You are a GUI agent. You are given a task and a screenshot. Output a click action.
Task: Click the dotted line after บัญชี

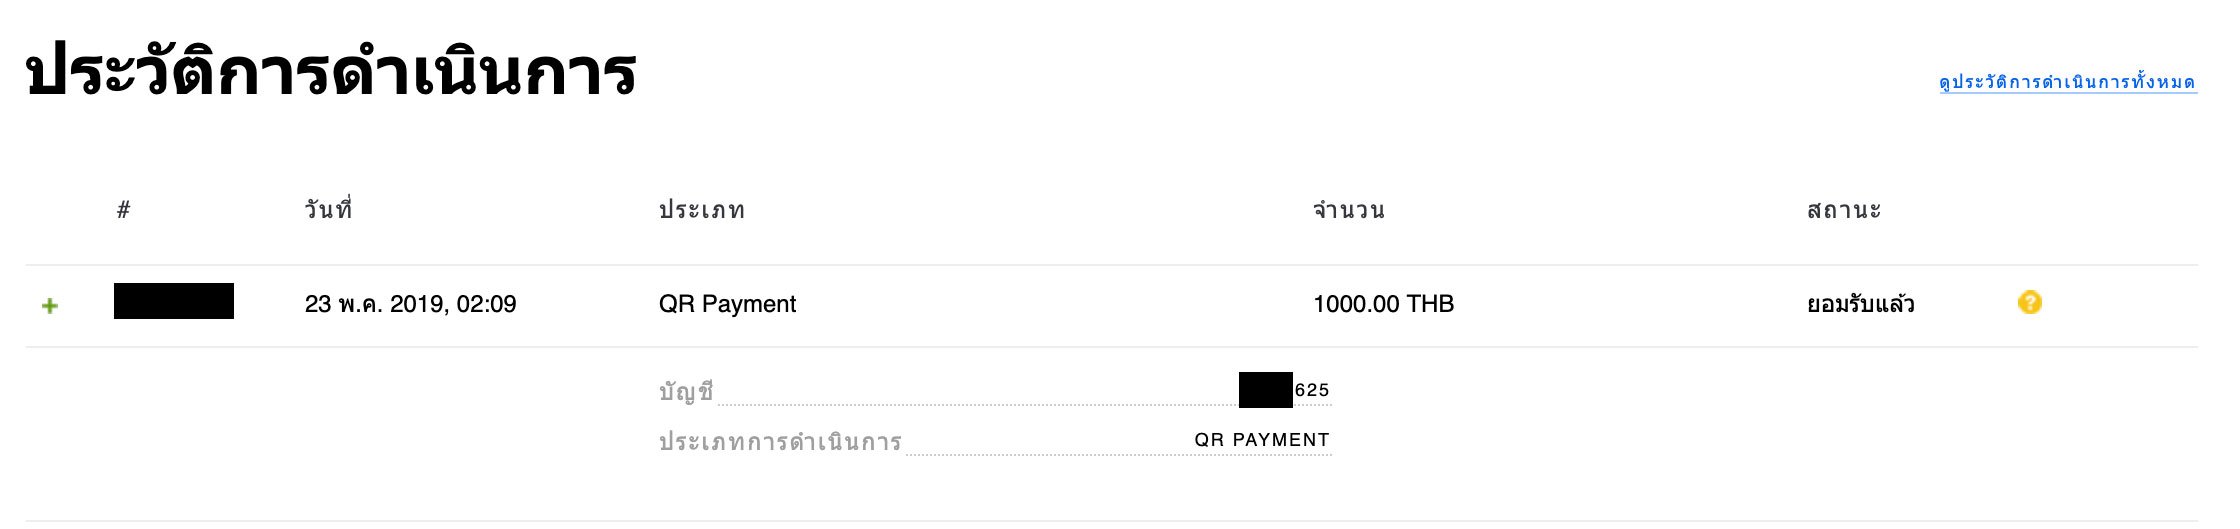point(978,404)
